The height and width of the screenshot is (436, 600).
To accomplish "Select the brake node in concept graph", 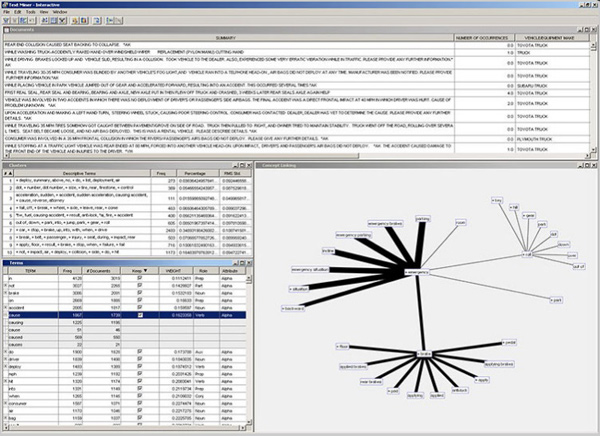I will click(x=424, y=354).
